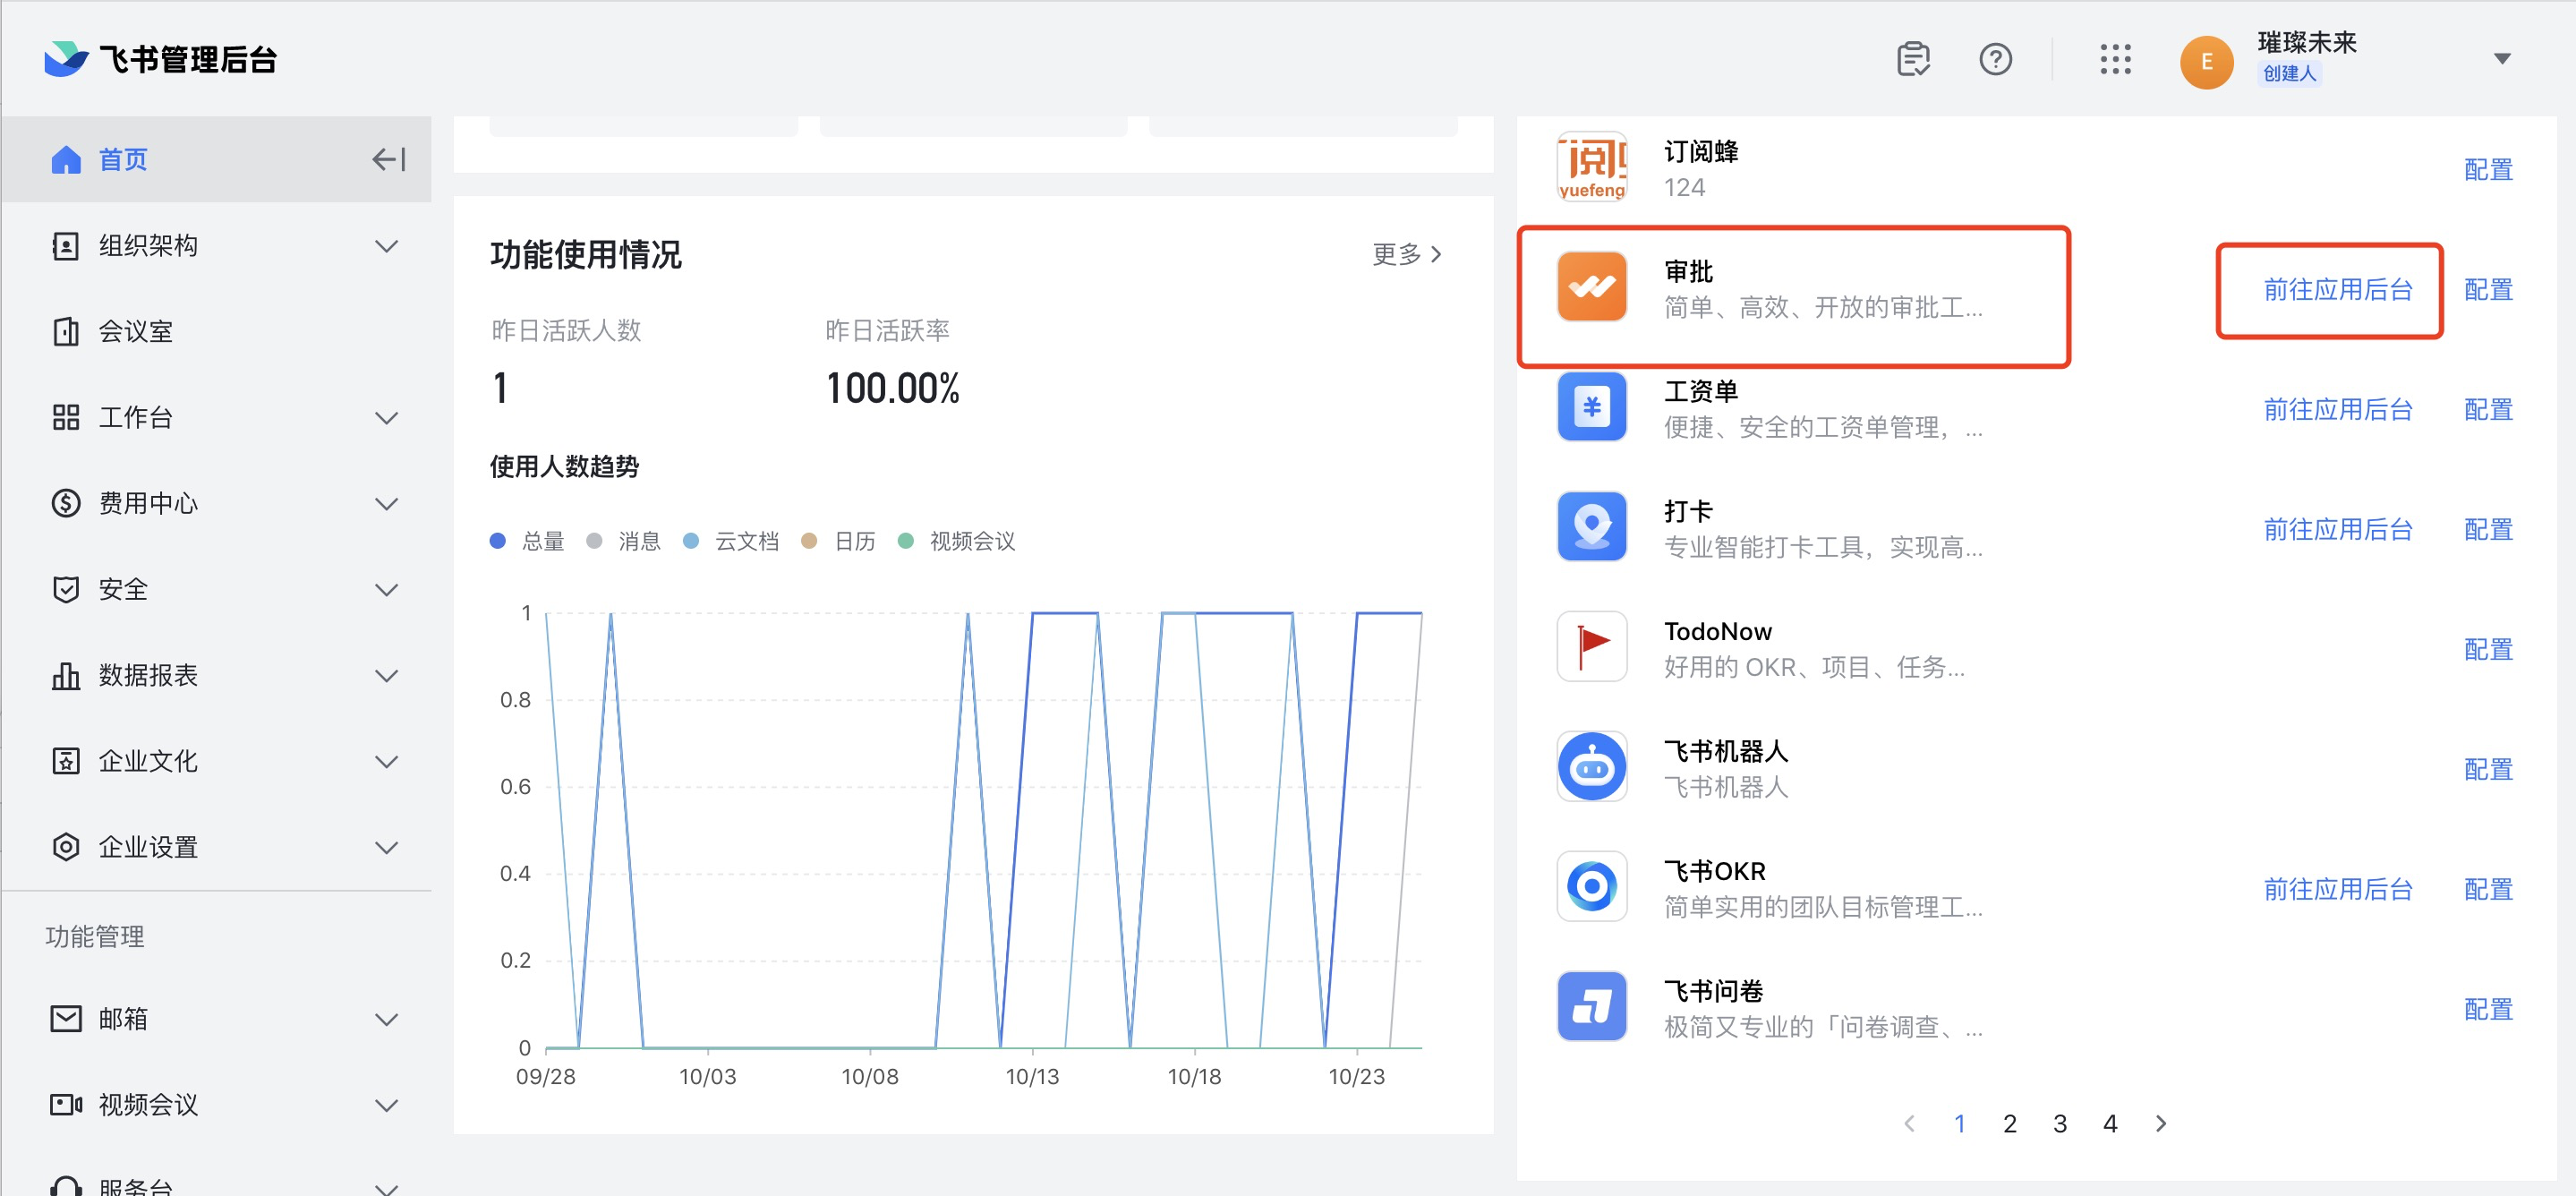Screen dimensions: 2576x1196
Task: Click the 飞书机器人 robot icon
Action: pos(1591,767)
